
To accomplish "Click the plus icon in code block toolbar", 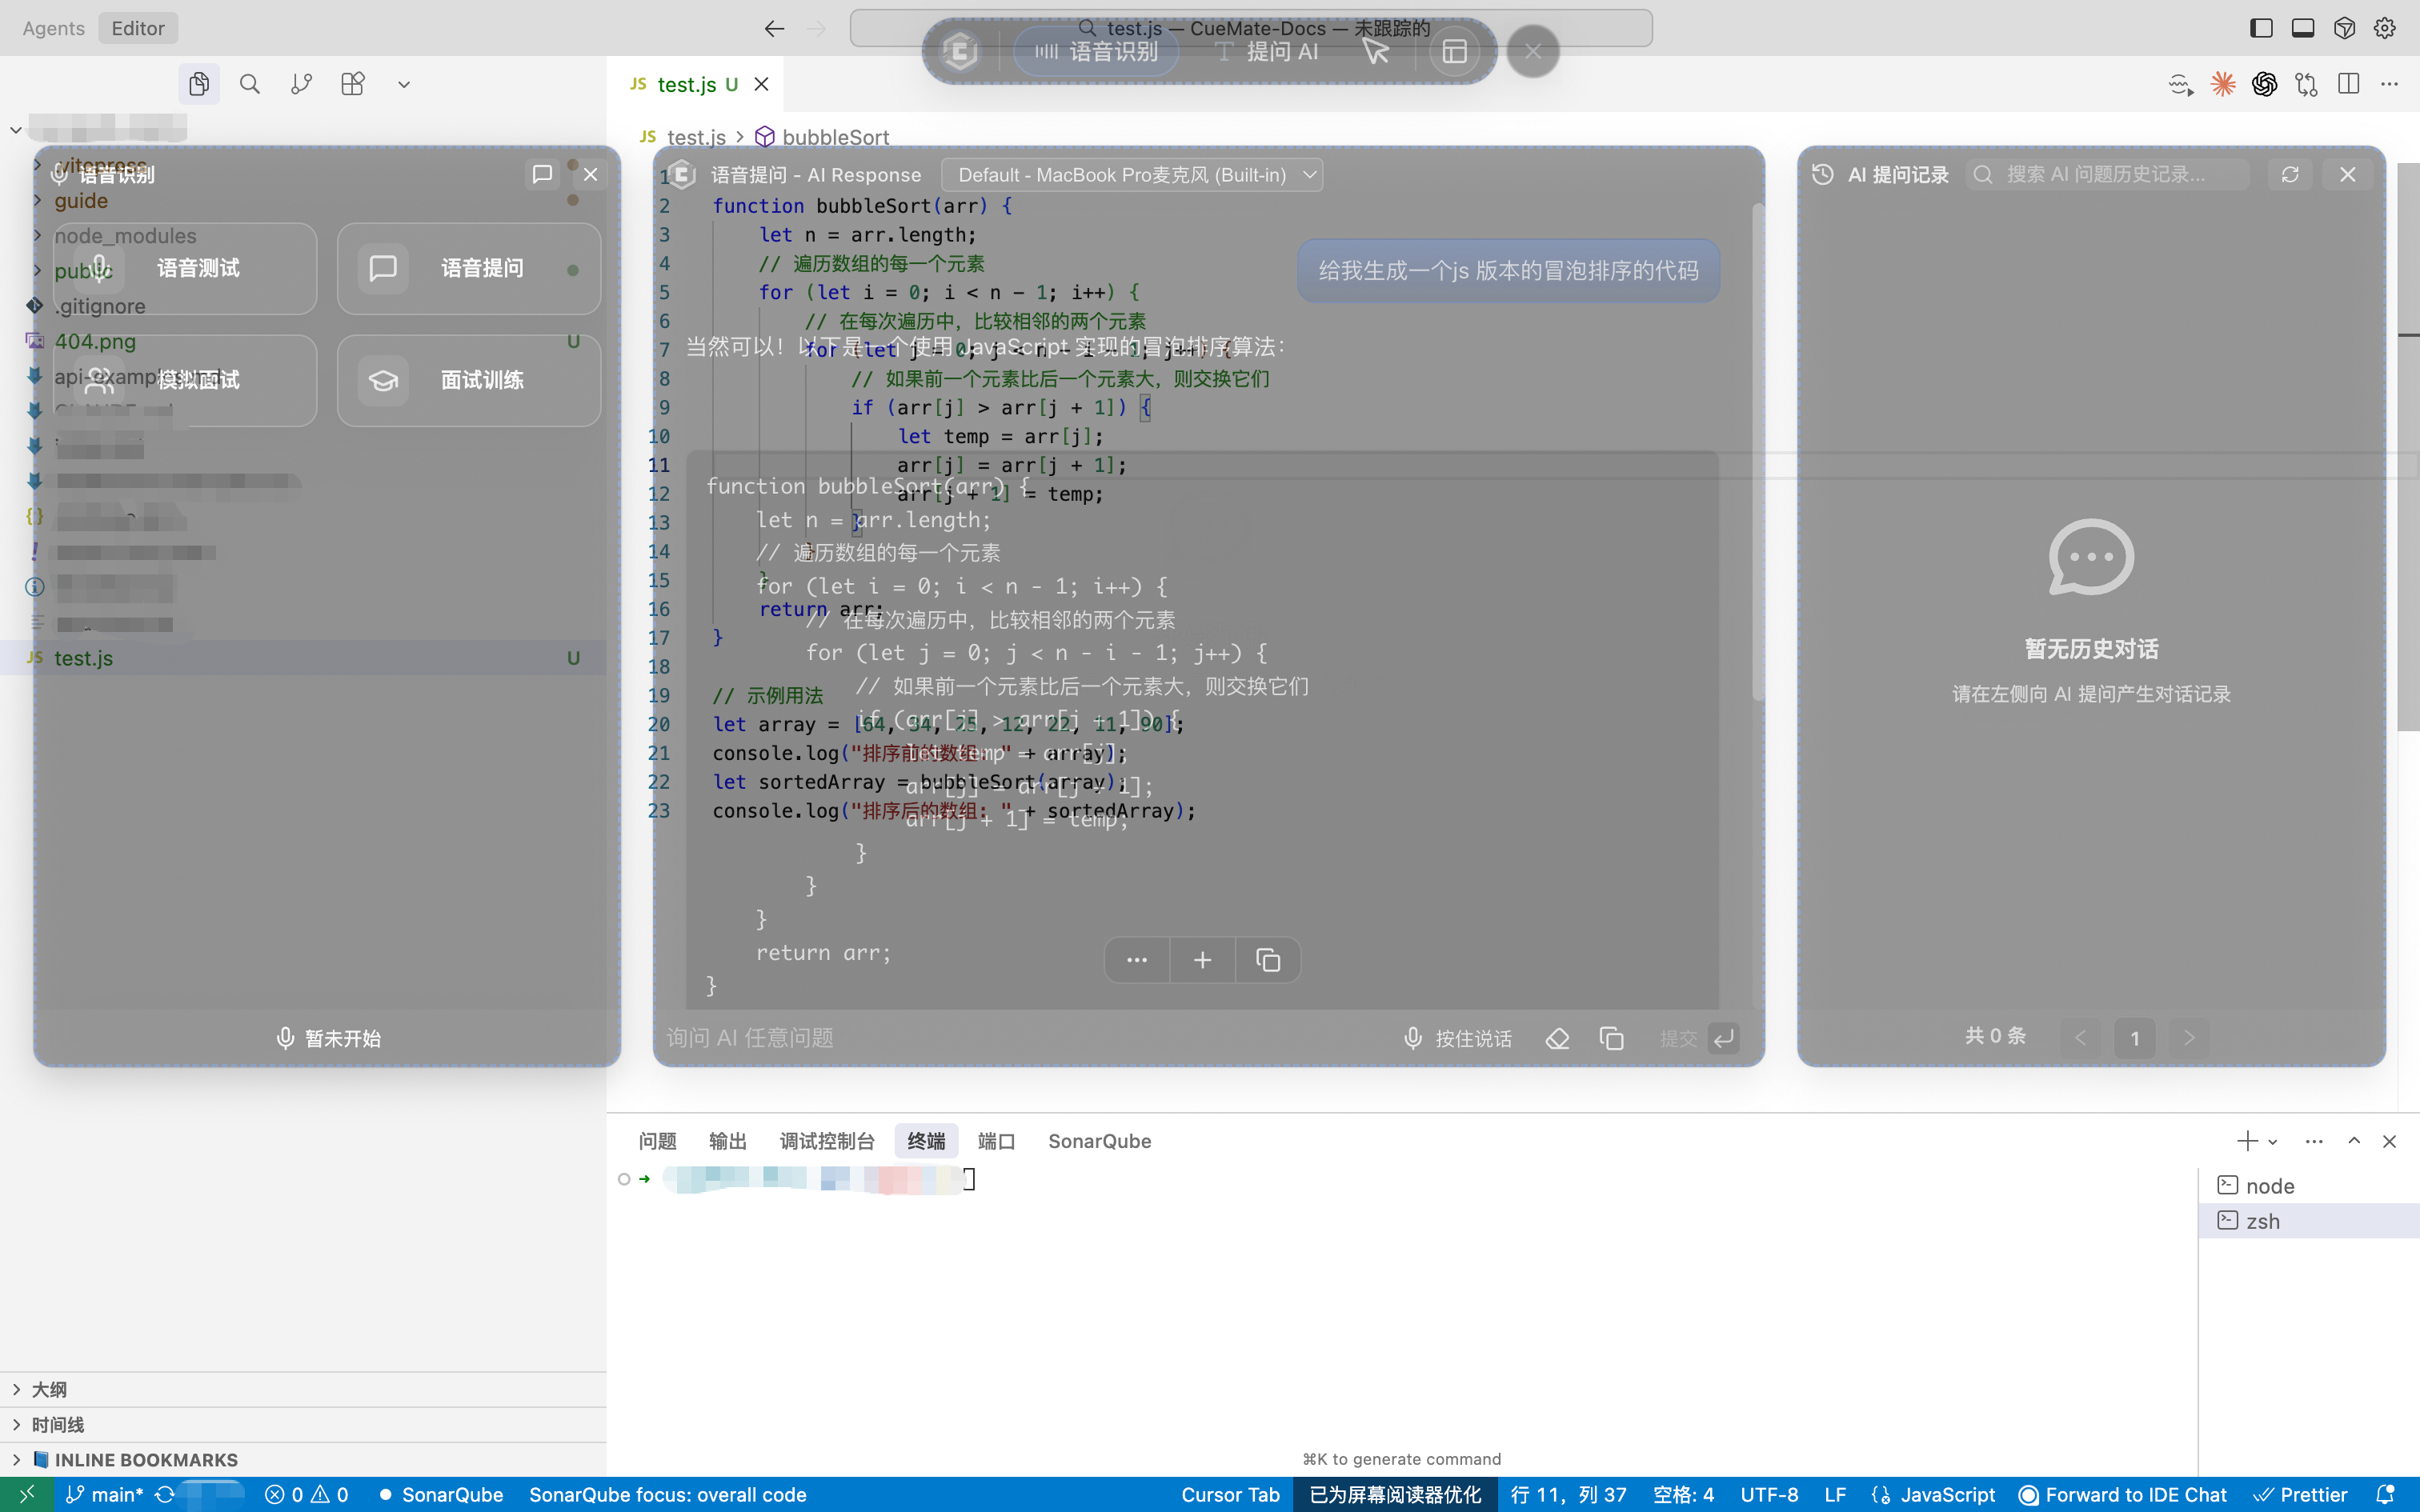I will tap(1202, 960).
